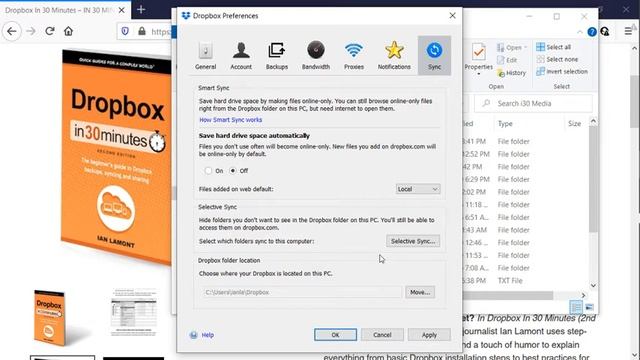
Task: Click Select all in File Explorer
Action: tap(553, 47)
